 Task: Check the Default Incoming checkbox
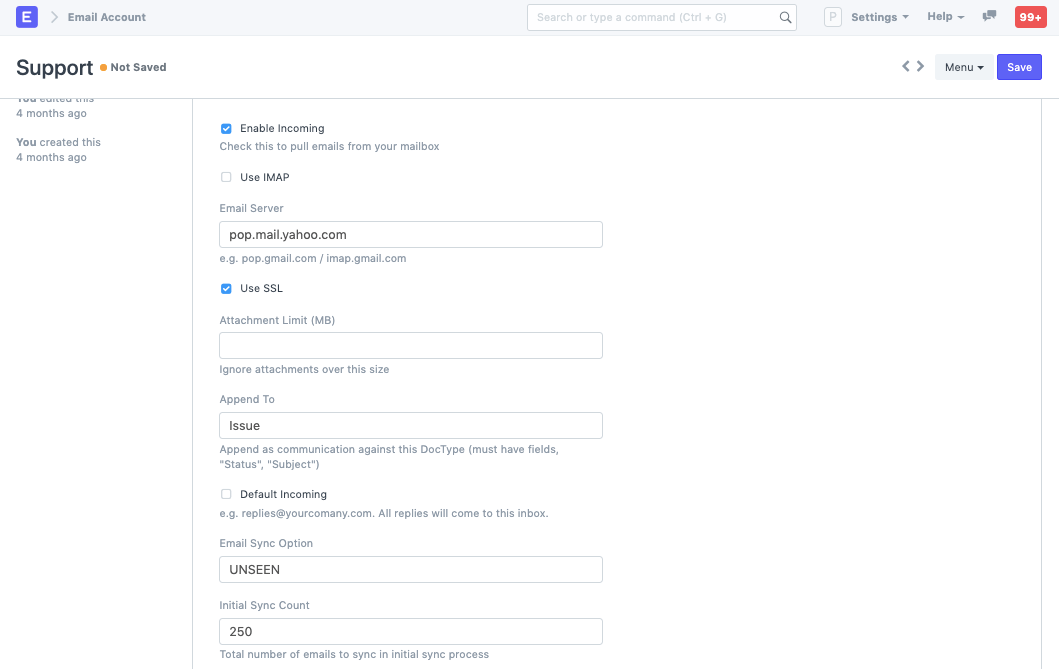[226, 494]
